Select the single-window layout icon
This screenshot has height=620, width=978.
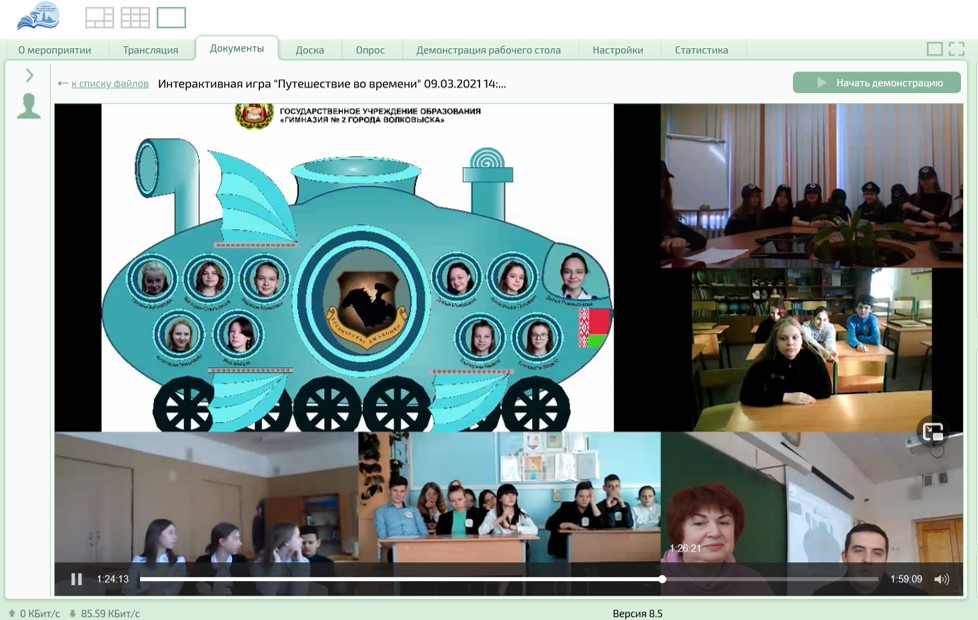tap(171, 17)
